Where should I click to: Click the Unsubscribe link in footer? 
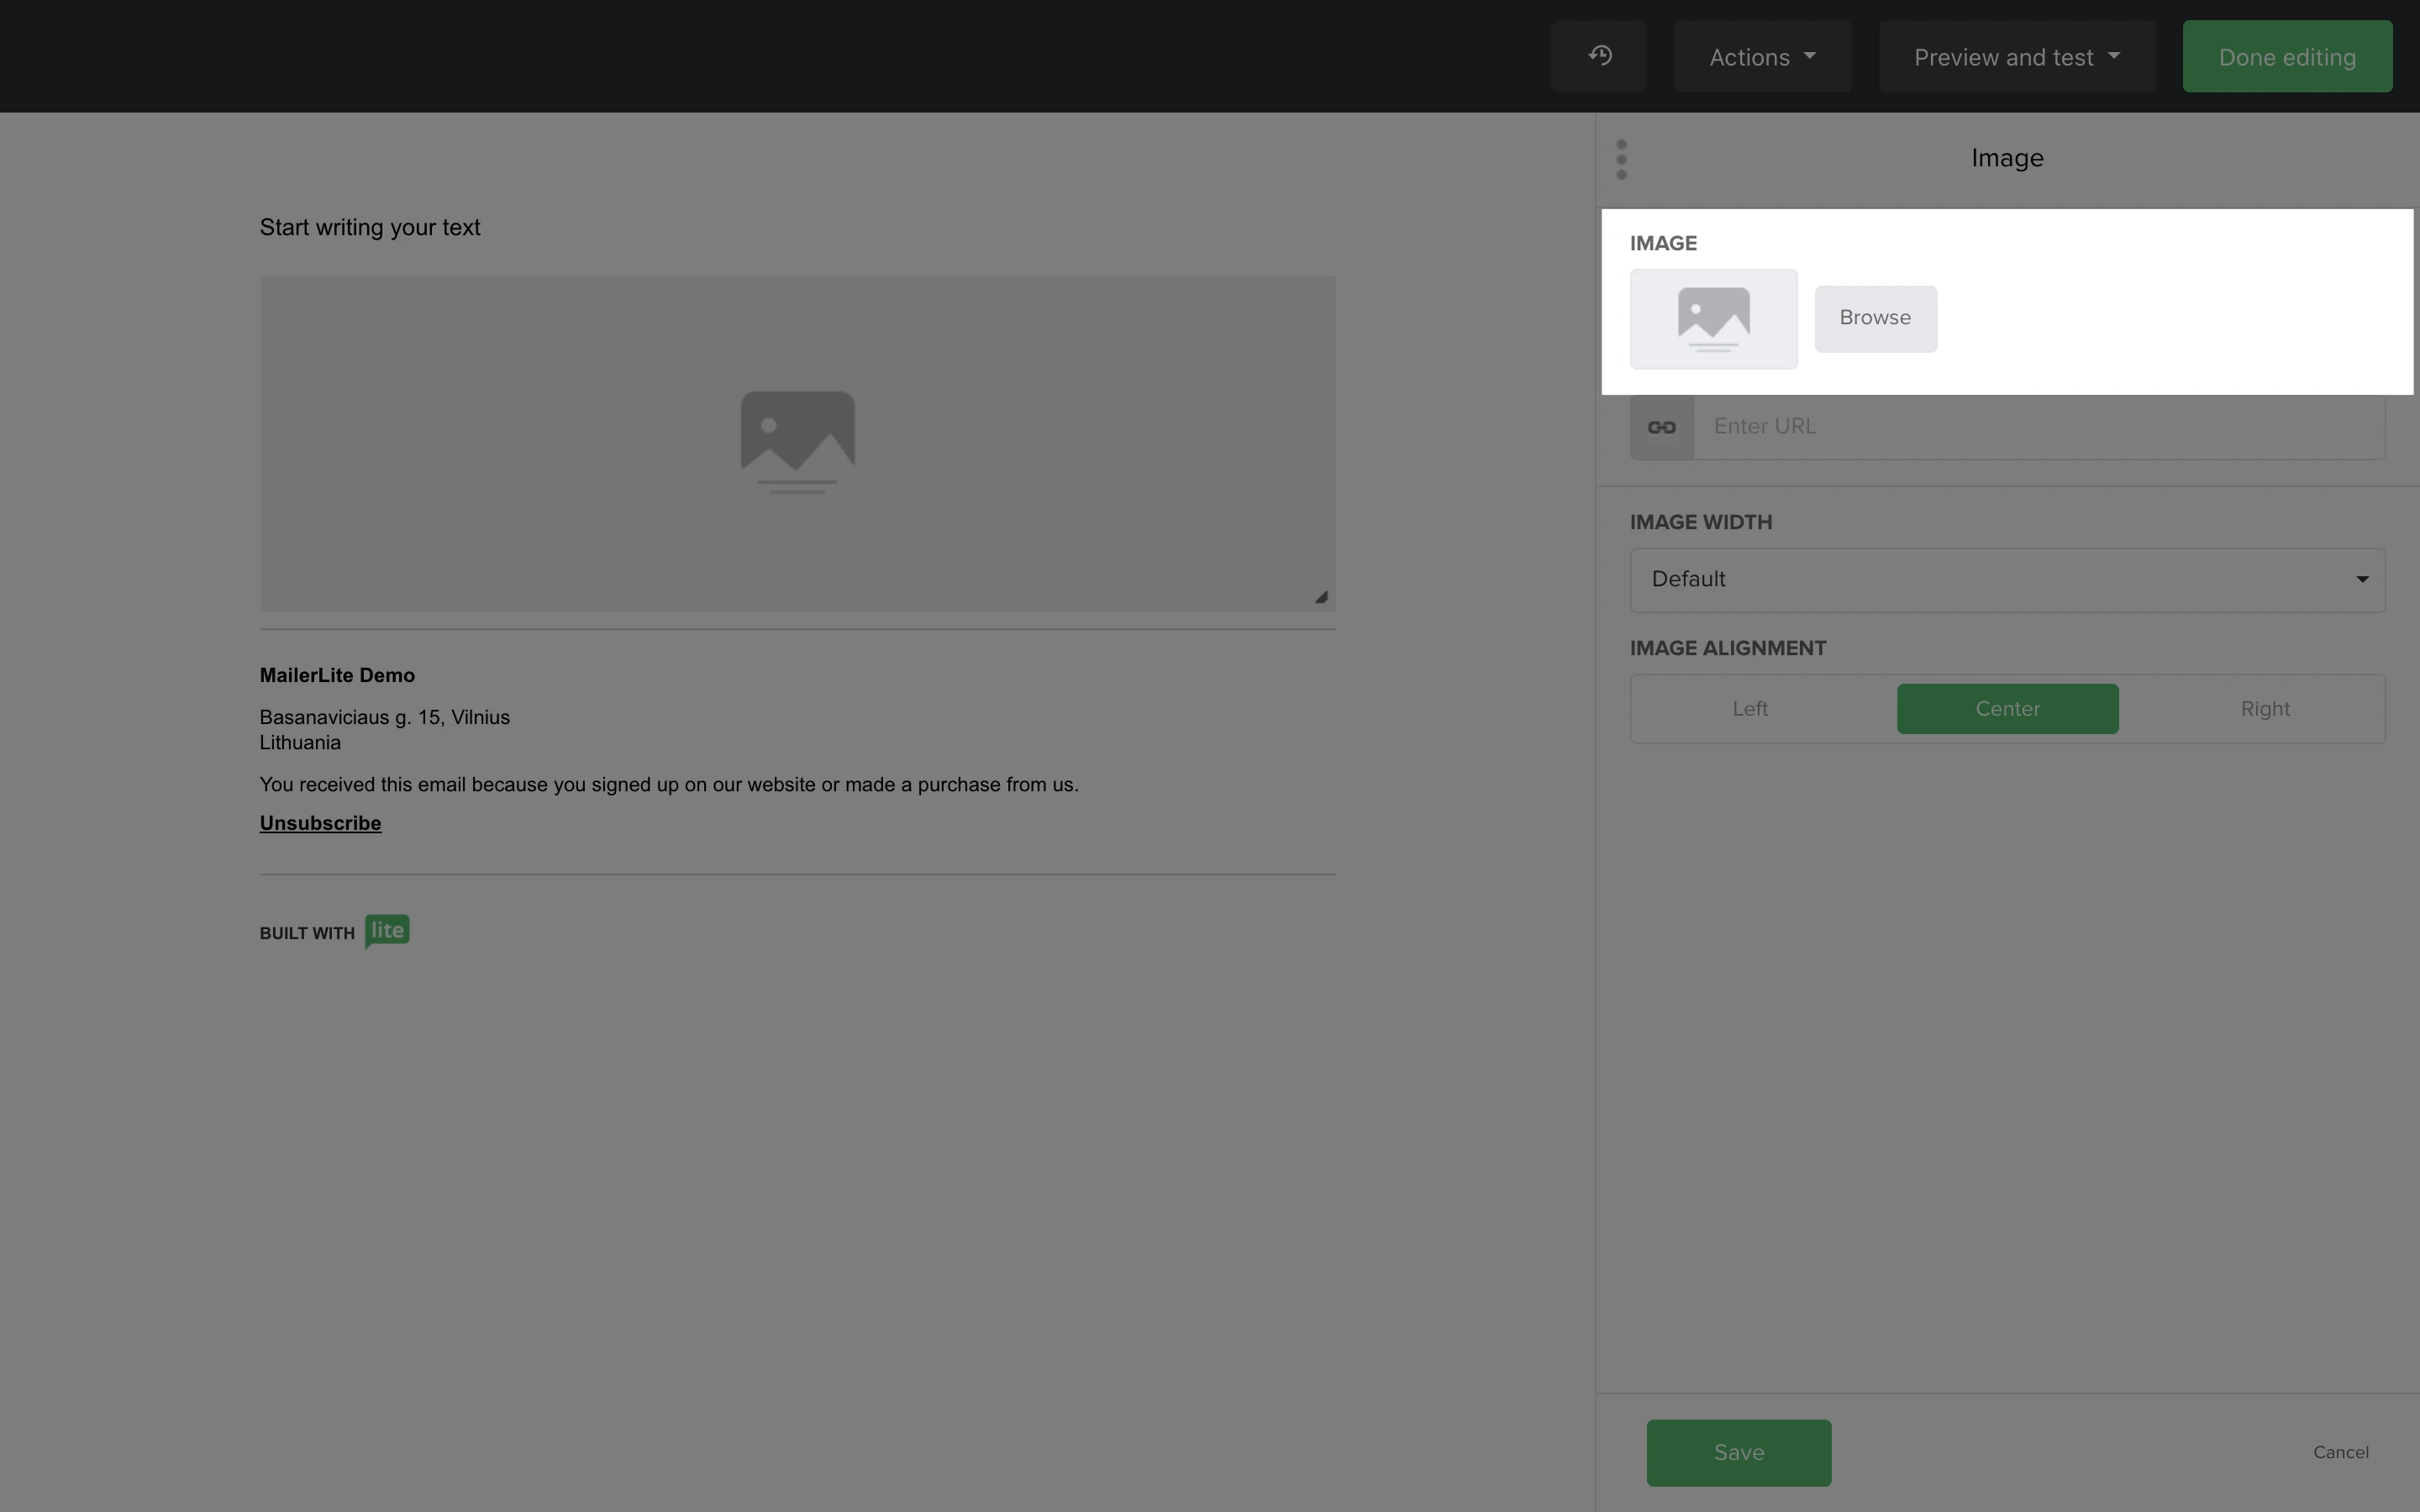tap(320, 823)
